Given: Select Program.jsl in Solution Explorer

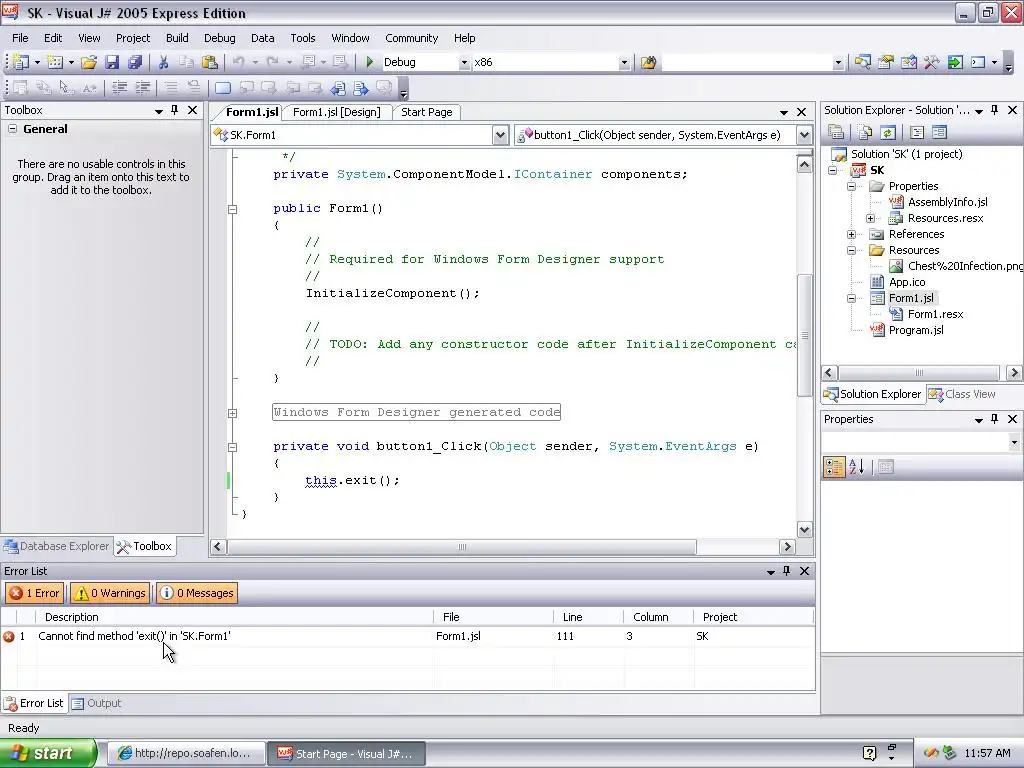Looking at the screenshot, I should [916, 330].
